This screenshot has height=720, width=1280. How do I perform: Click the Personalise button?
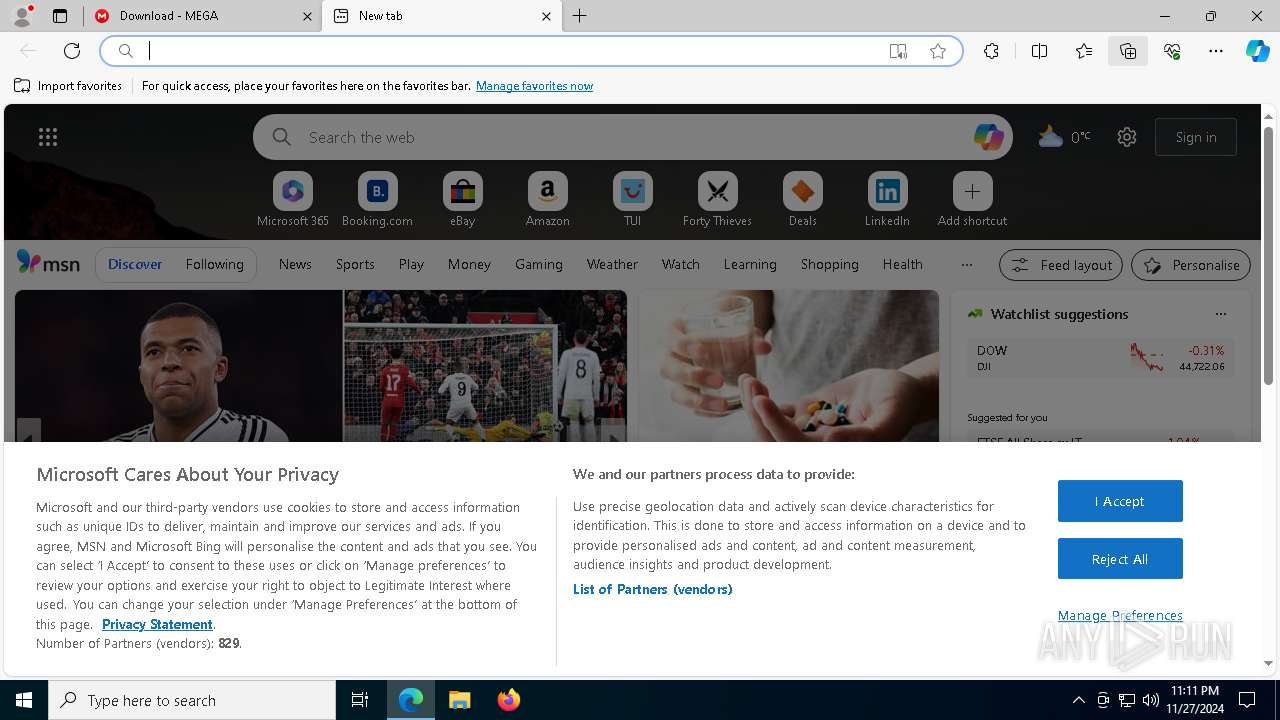(1191, 265)
